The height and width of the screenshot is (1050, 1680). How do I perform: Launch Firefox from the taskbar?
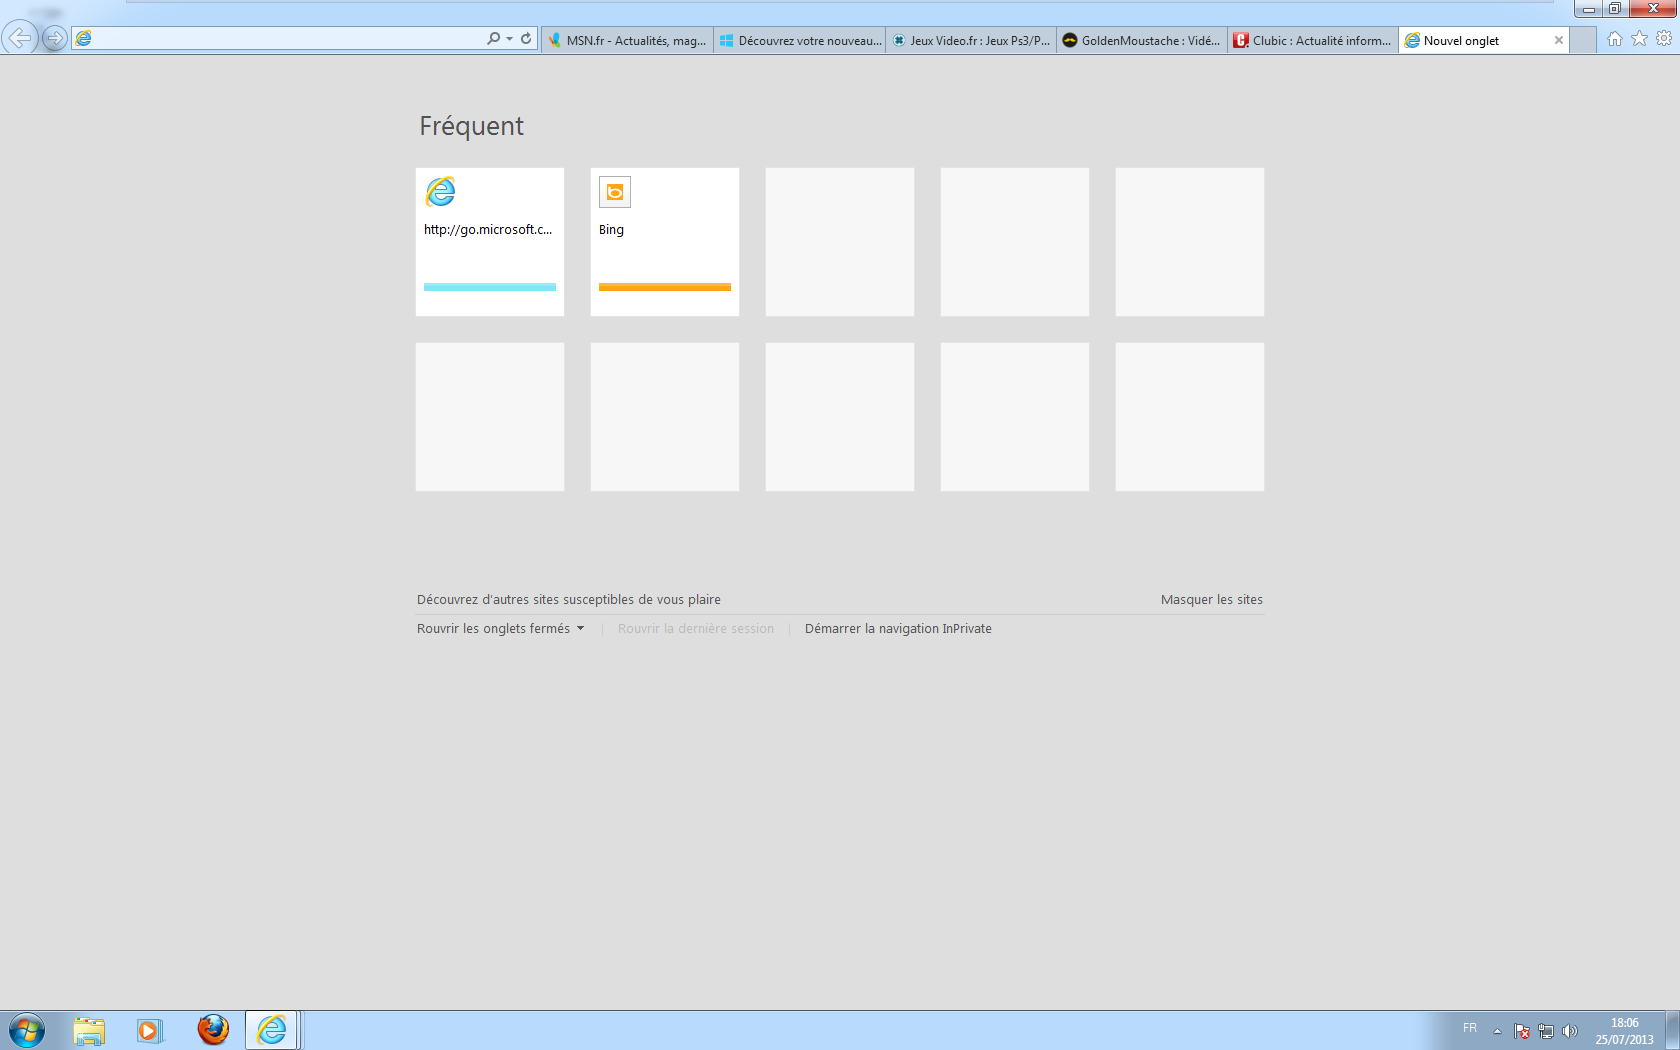tap(212, 1029)
